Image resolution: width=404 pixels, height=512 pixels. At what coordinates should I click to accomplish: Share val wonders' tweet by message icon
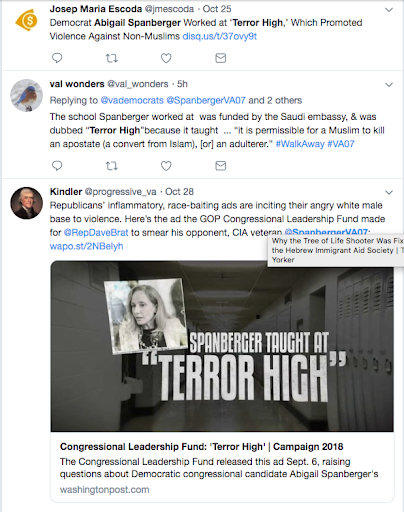(221, 166)
